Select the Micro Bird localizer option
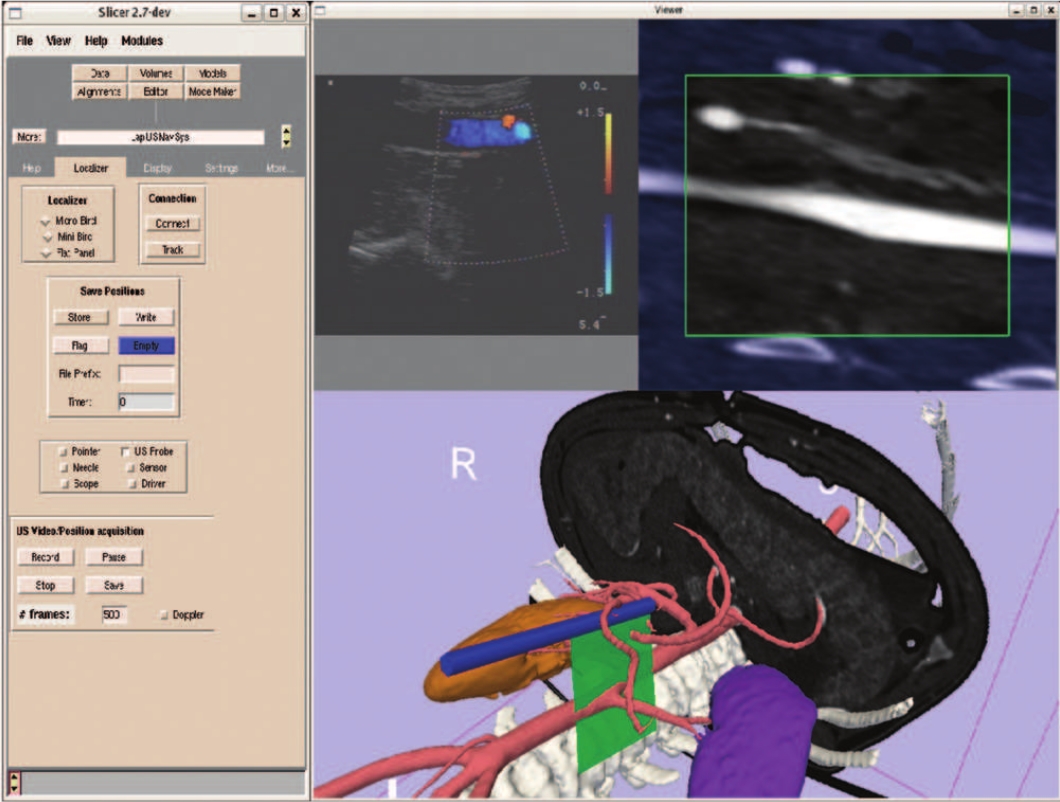 [45, 220]
